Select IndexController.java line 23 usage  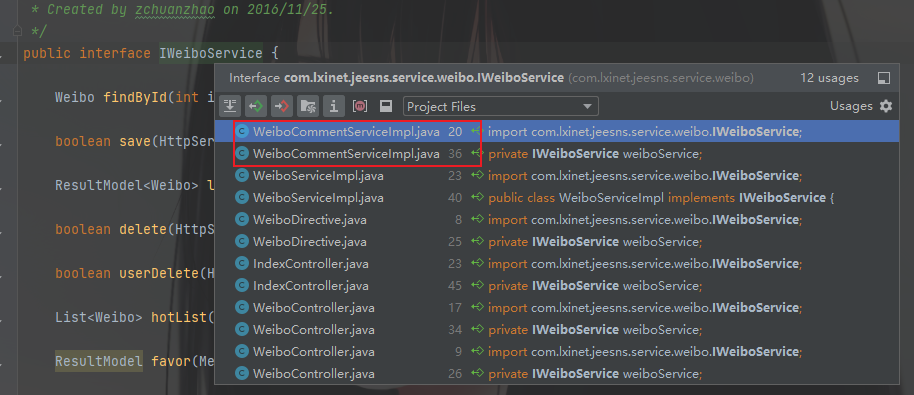coord(557,263)
